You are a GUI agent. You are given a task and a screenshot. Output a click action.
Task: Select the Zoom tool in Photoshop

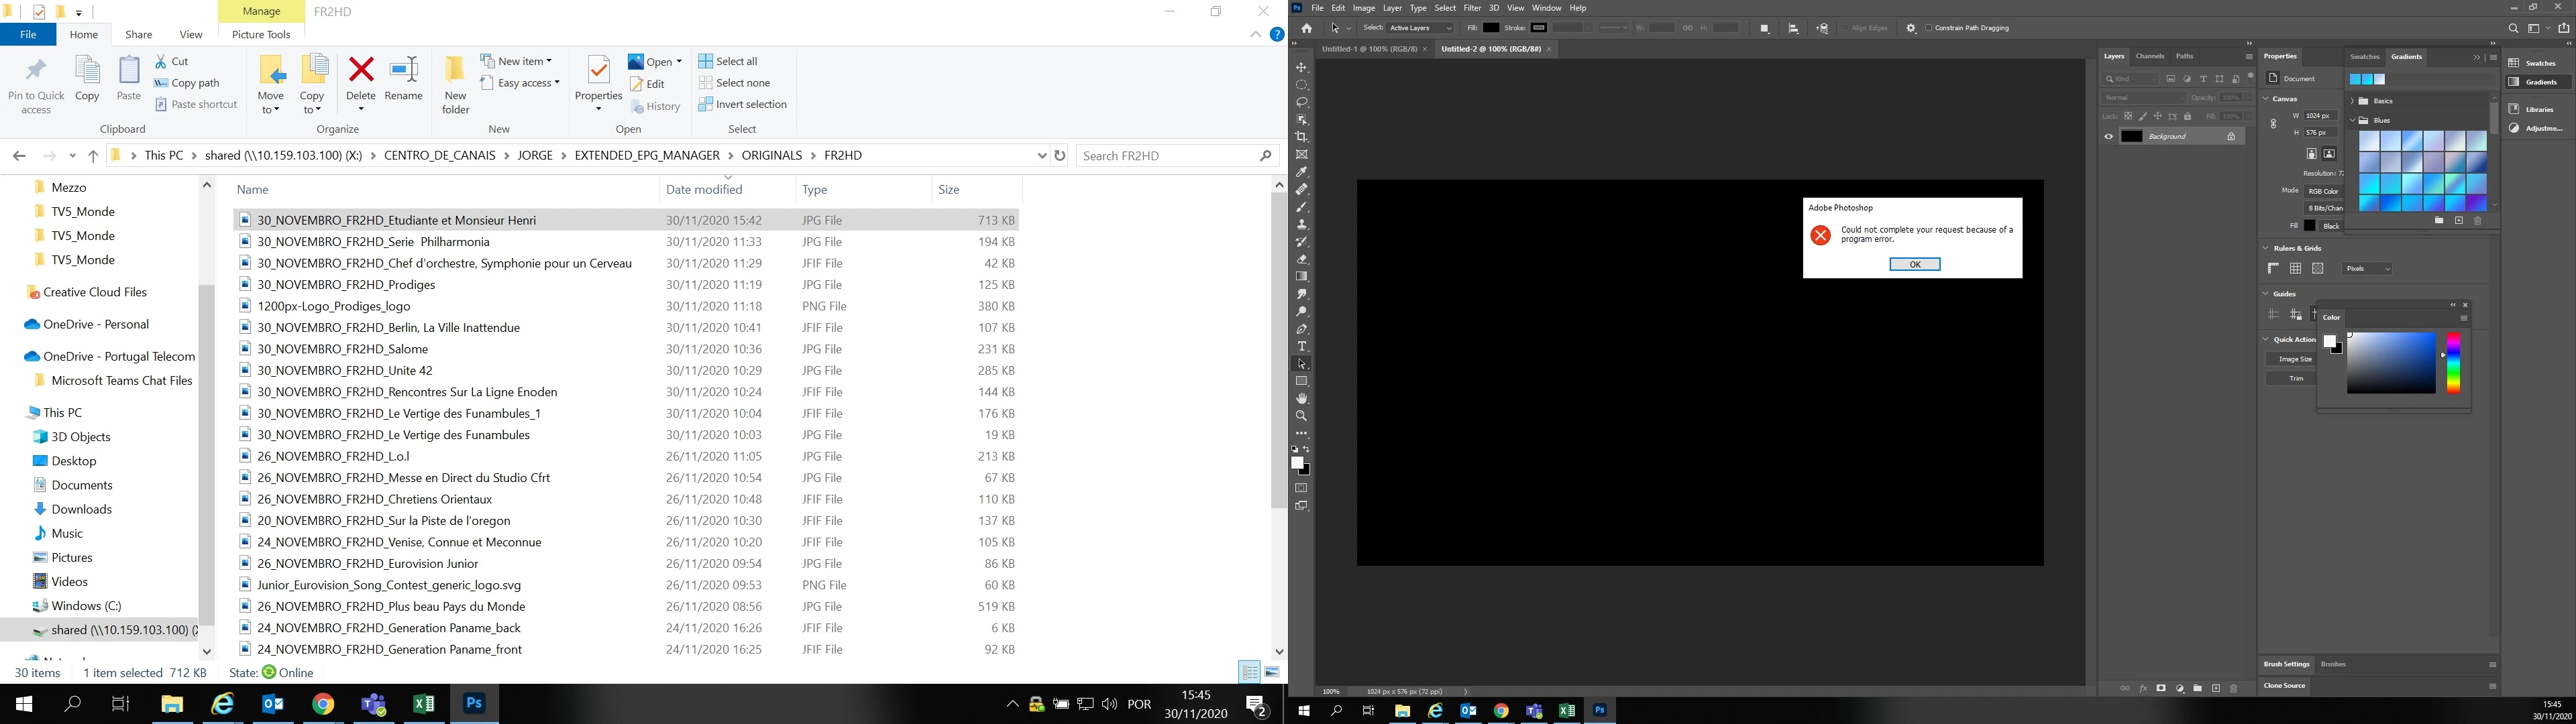click(1301, 416)
